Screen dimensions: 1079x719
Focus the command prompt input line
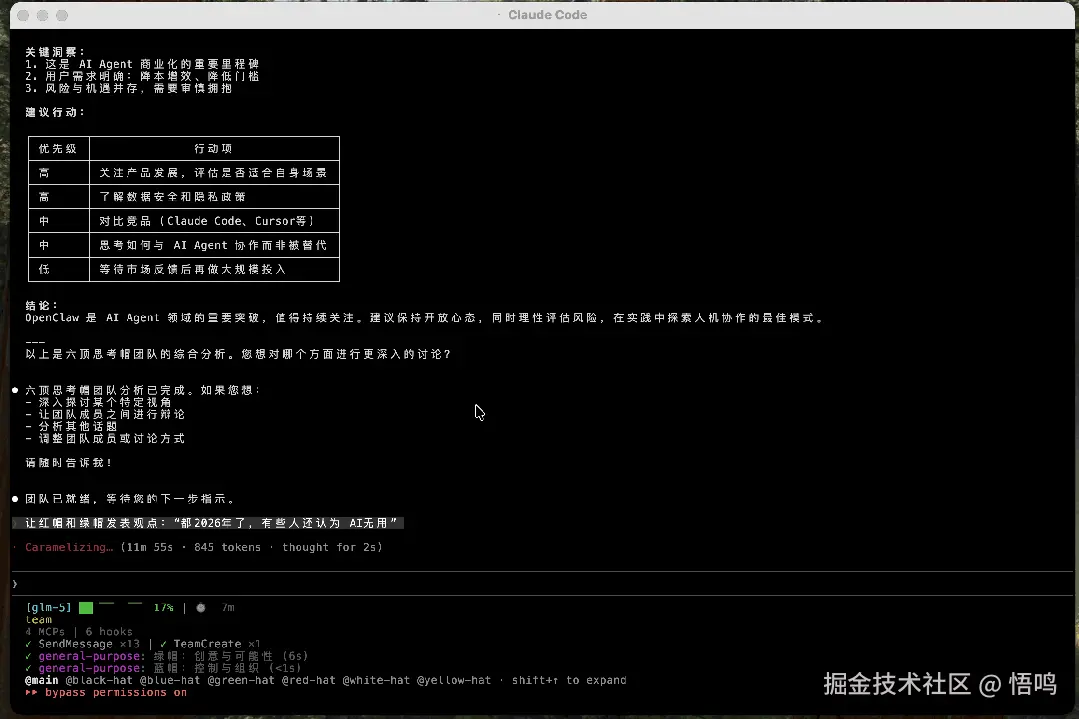(x=542, y=583)
